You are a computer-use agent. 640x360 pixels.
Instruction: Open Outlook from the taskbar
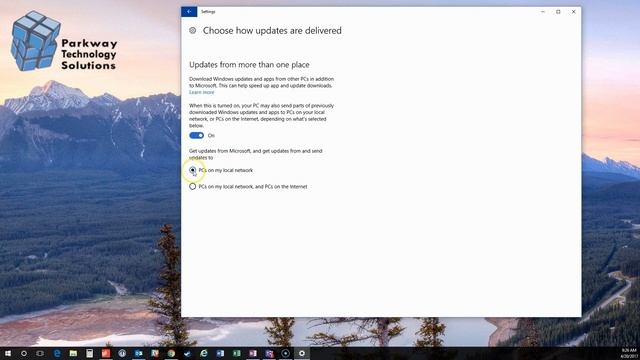coord(138,353)
